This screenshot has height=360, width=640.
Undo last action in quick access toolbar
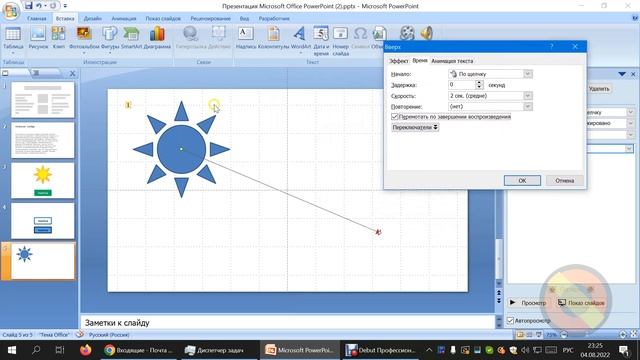[39, 6]
